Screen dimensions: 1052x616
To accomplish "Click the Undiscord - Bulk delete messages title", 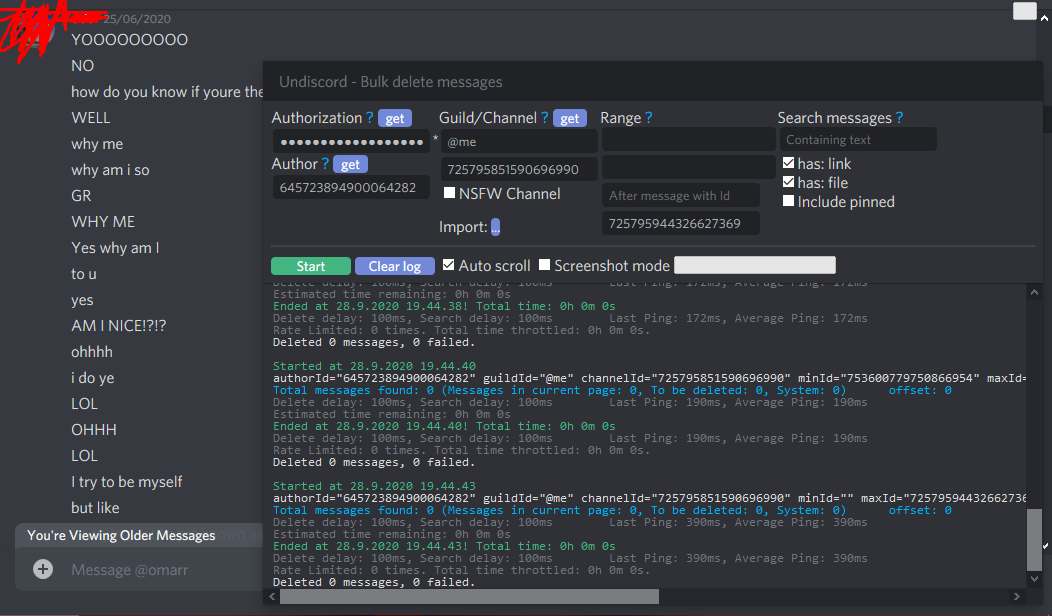I will pyautogui.click(x=390, y=82).
